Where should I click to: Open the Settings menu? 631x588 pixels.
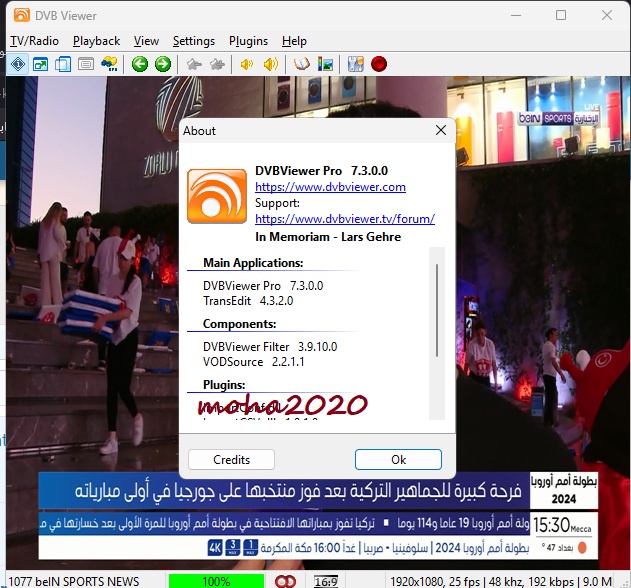194,41
